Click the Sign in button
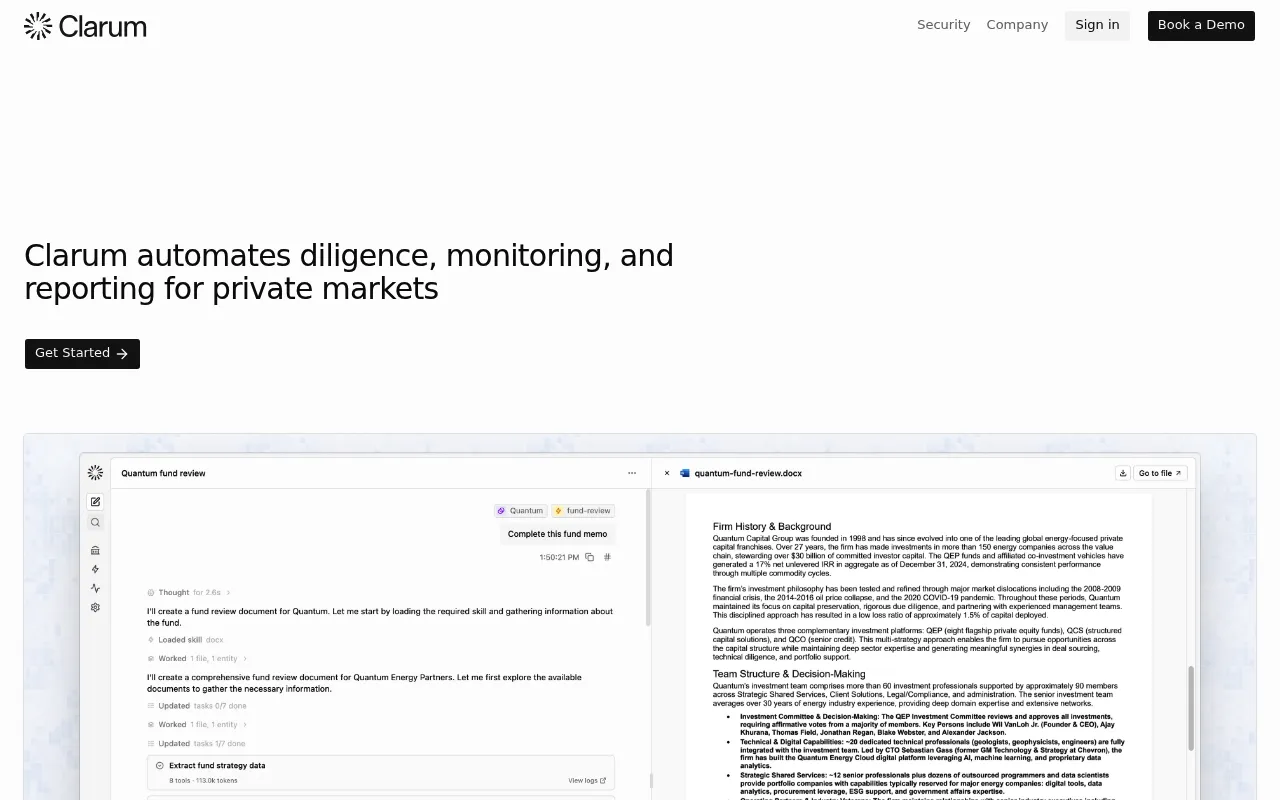 coord(1097,25)
